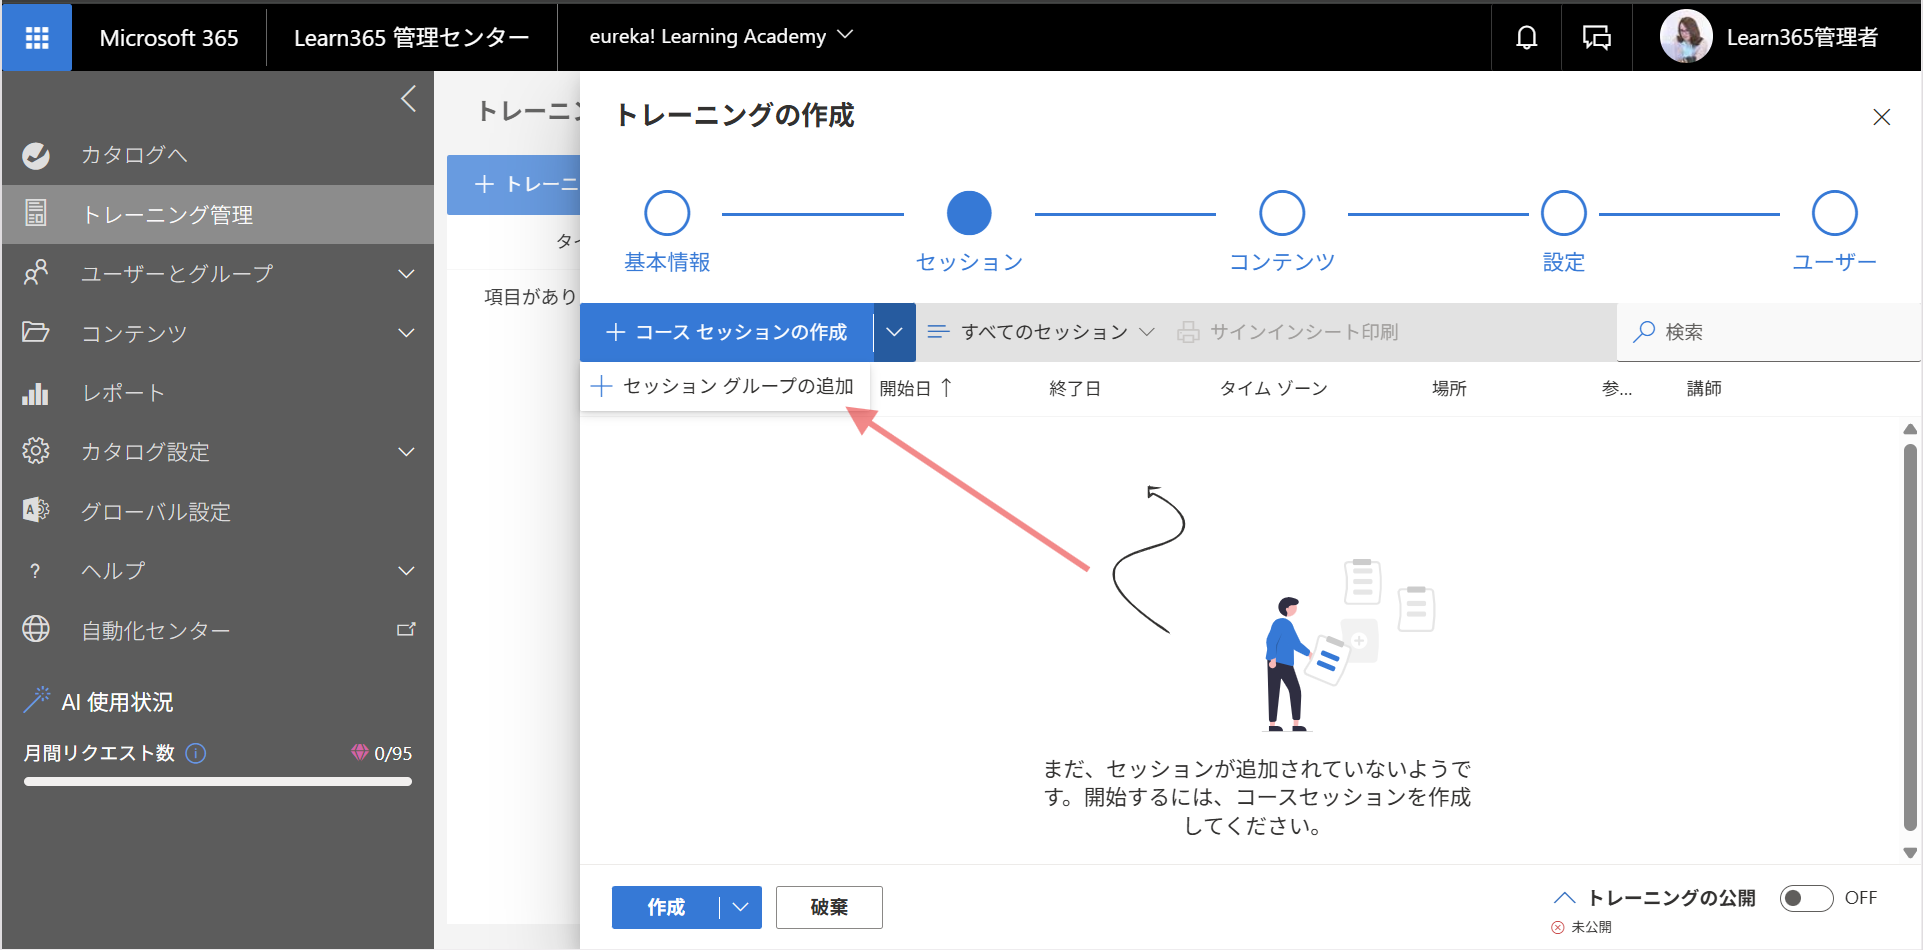Click the search magnifier icon
The height and width of the screenshot is (950, 1923).
pos(1644,332)
